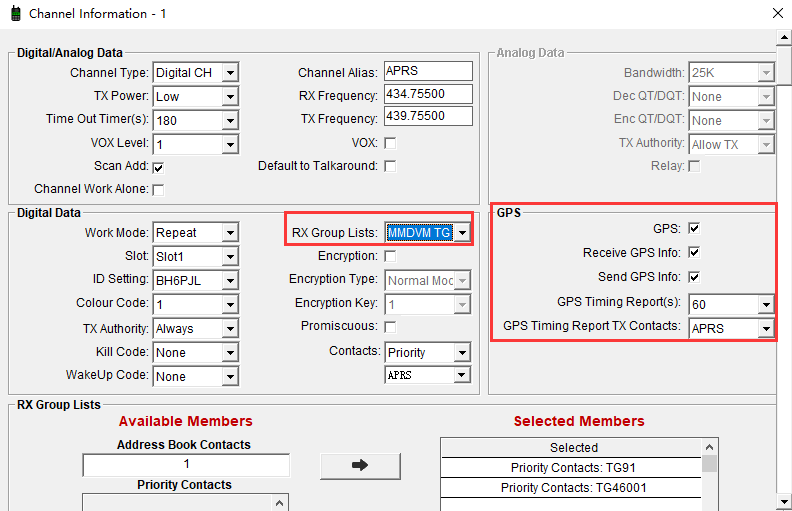Disable the Send GPS Info checkbox
792x511 pixels.
click(x=694, y=277)
